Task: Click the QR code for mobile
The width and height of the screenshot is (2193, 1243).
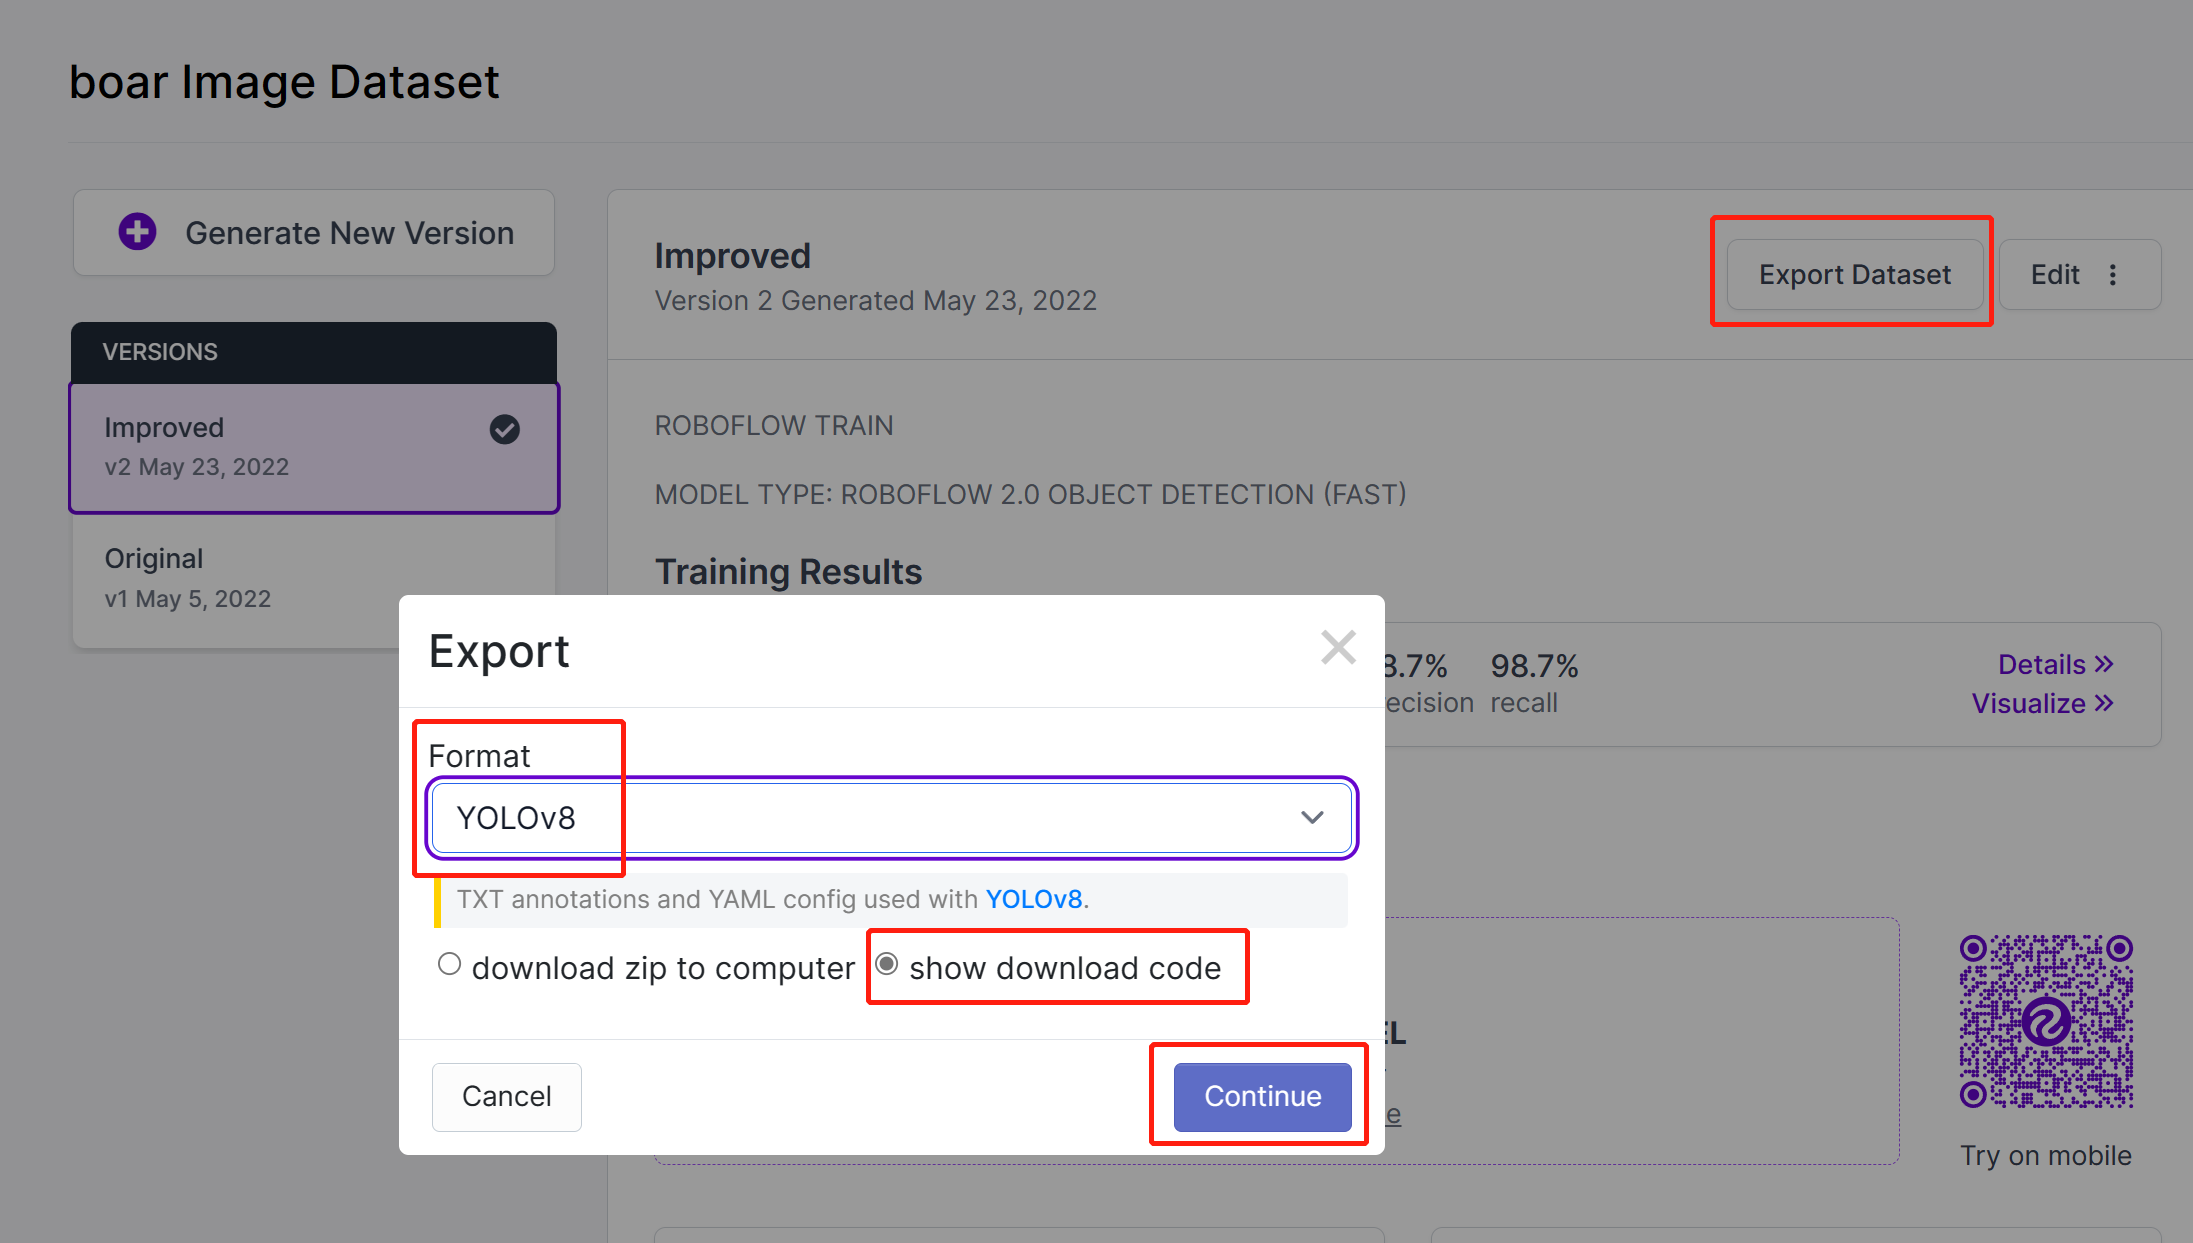Action: coord(2046,1021)
